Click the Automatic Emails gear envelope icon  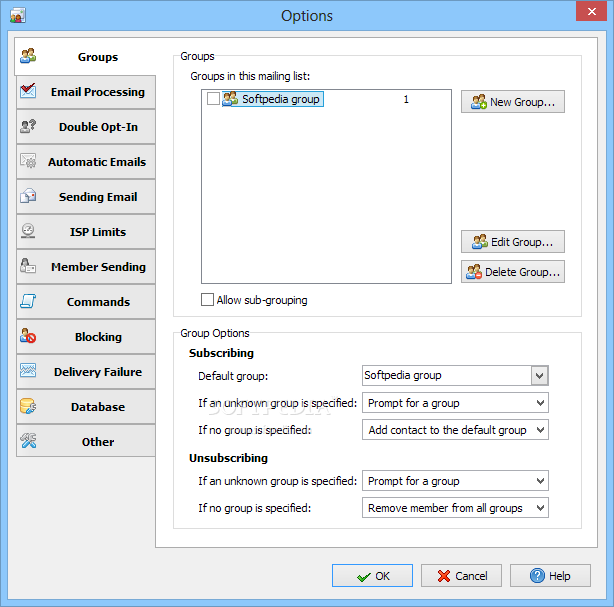[x=28, y=161]
